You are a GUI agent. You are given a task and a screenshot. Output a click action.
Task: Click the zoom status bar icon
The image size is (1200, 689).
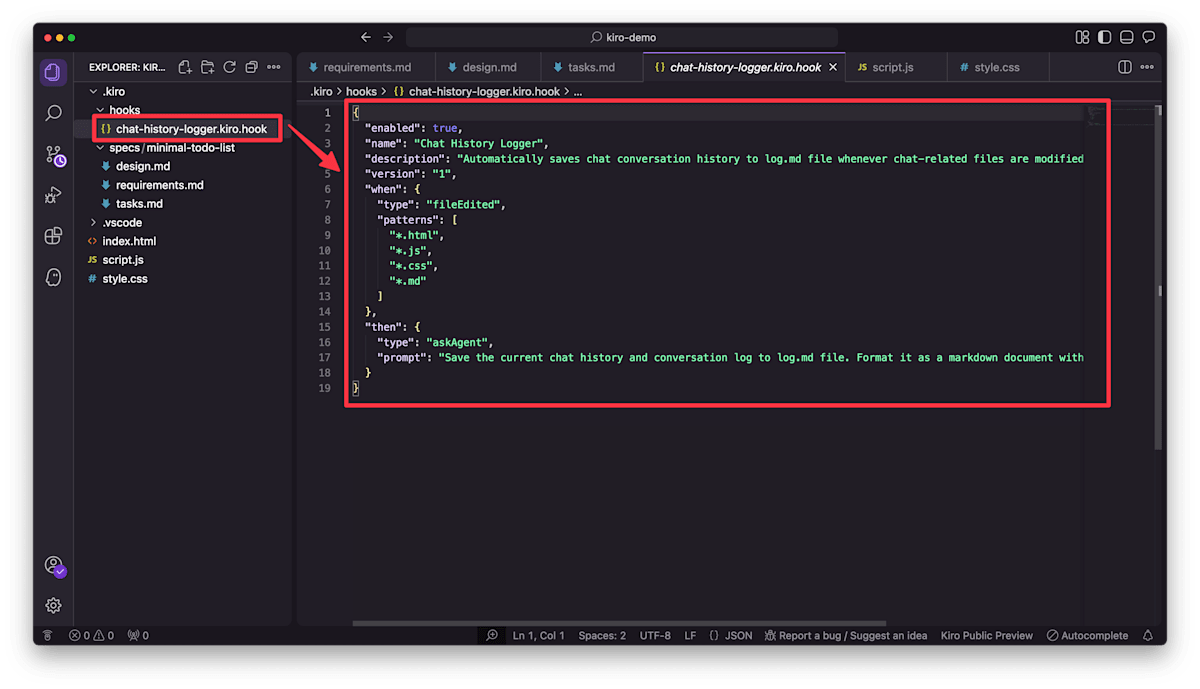point(492,635)
